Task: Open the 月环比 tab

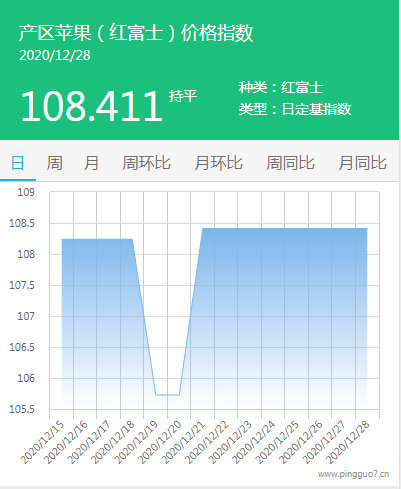Action: pyautogui.click(x=219, y=163)
